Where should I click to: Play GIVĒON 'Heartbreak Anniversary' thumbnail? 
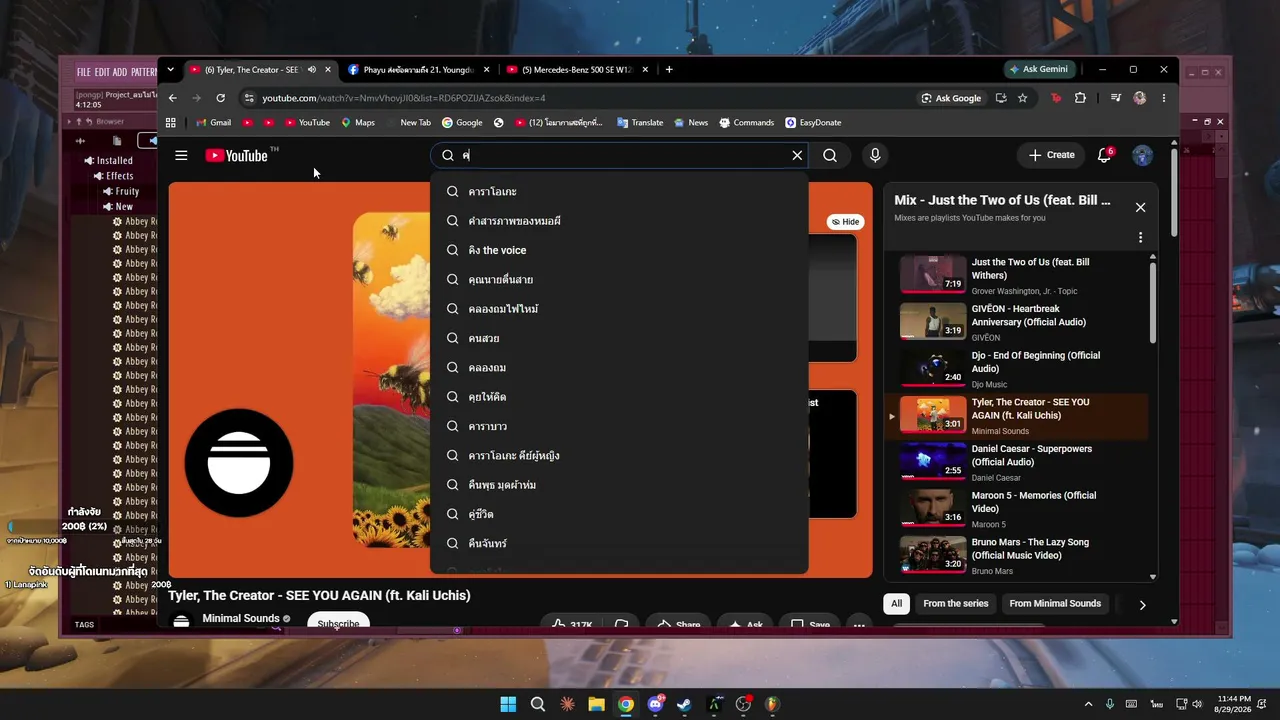(933, 321)
